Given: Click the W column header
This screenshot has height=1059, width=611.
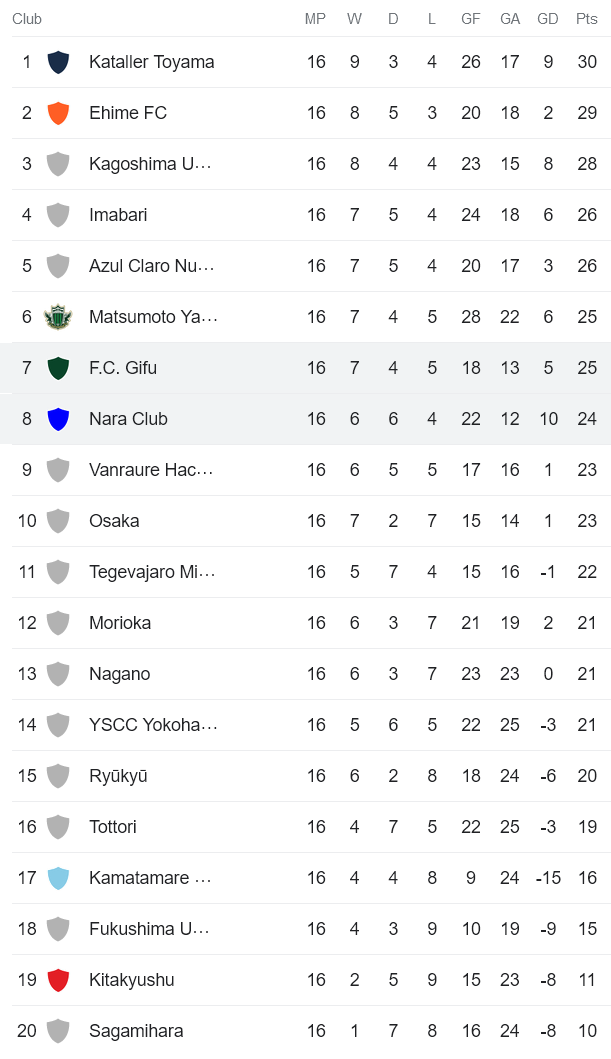Looking at the screenshot, I should (x=354, y=18).
